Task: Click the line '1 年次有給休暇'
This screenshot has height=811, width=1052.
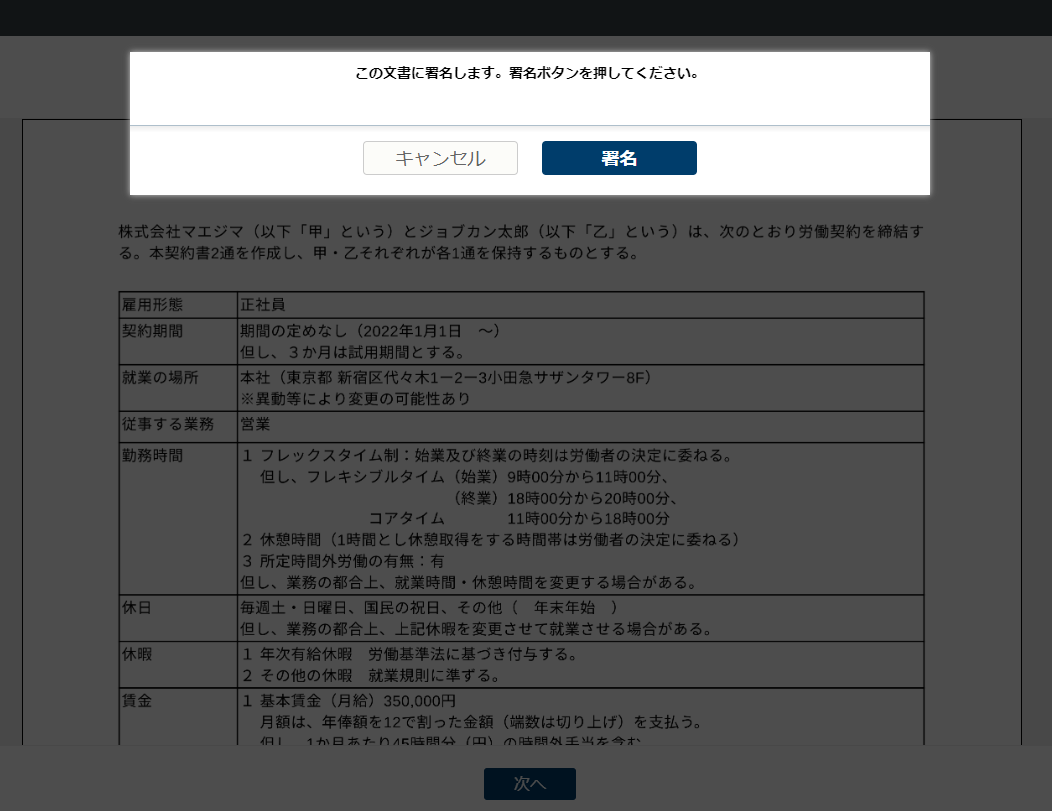Action: [411, 654]
